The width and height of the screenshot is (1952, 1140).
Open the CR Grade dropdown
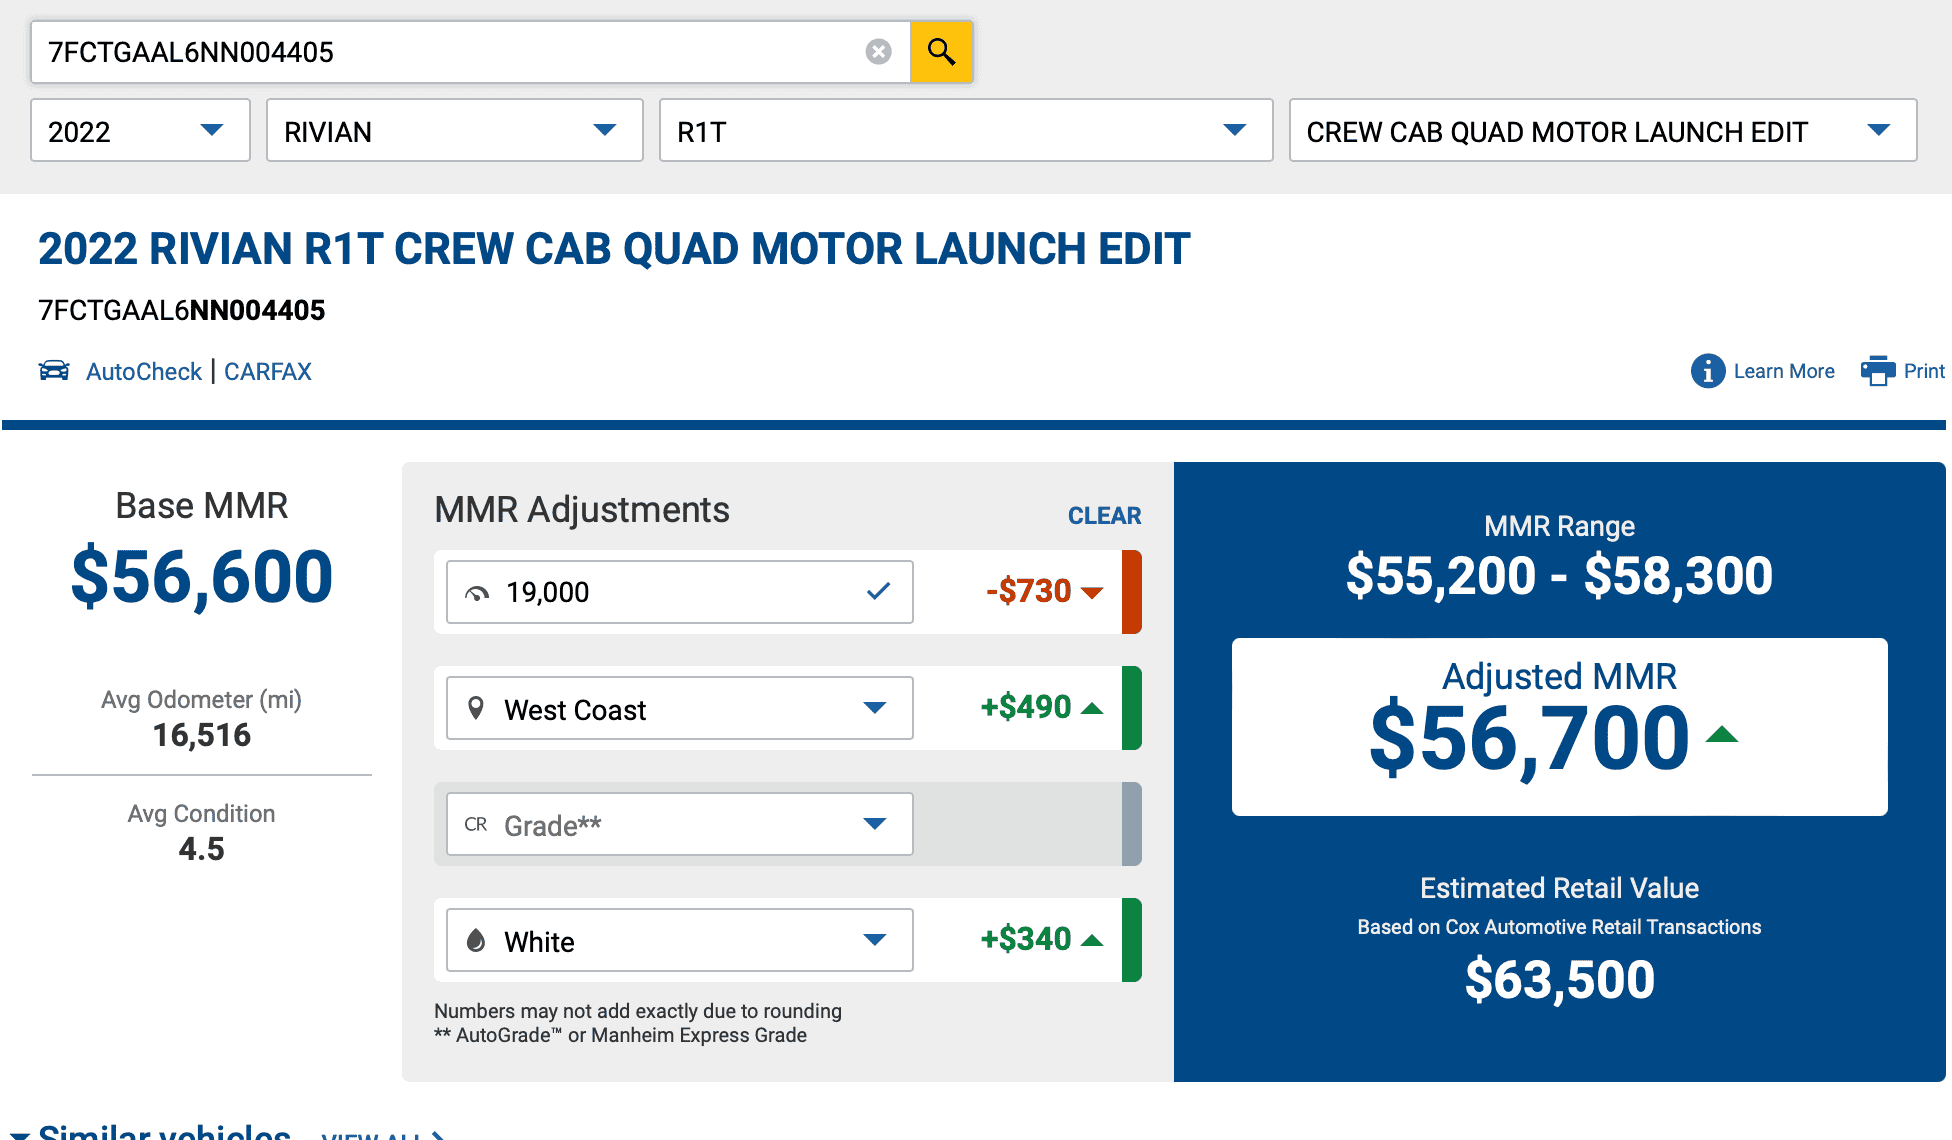click(680, 824)
